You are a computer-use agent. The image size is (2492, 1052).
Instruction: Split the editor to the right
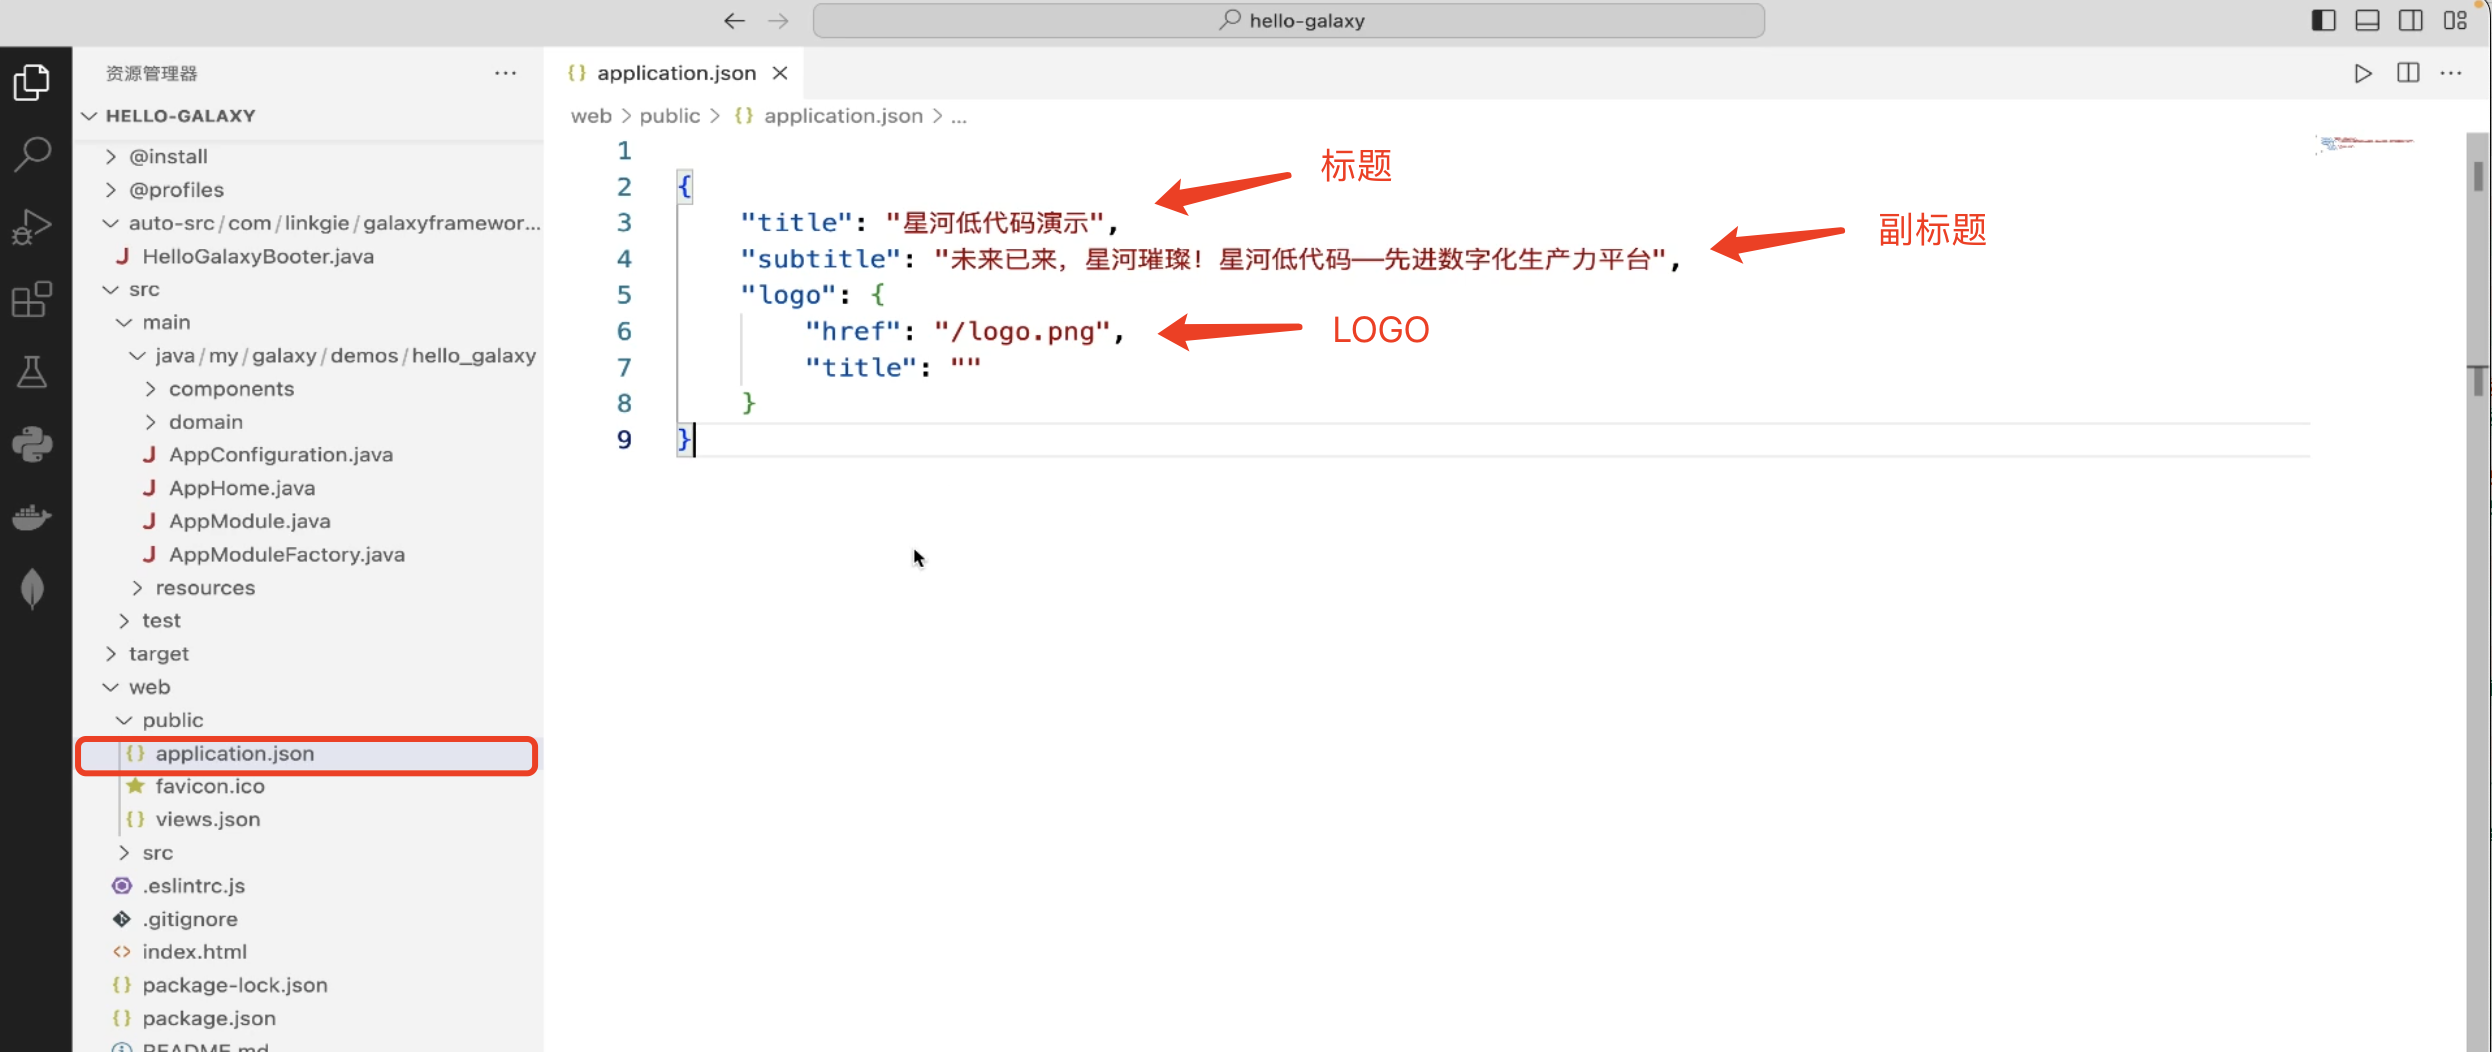2408,73
